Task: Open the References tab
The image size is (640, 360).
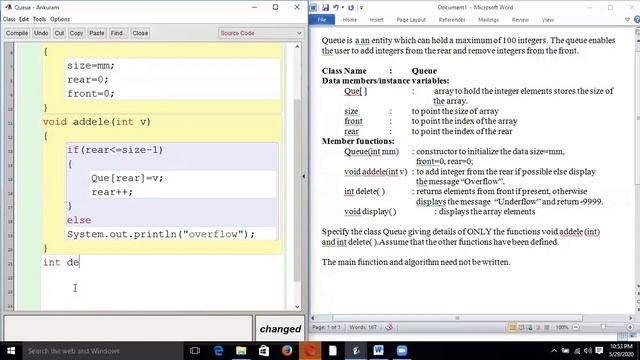Action: [452, 20]
